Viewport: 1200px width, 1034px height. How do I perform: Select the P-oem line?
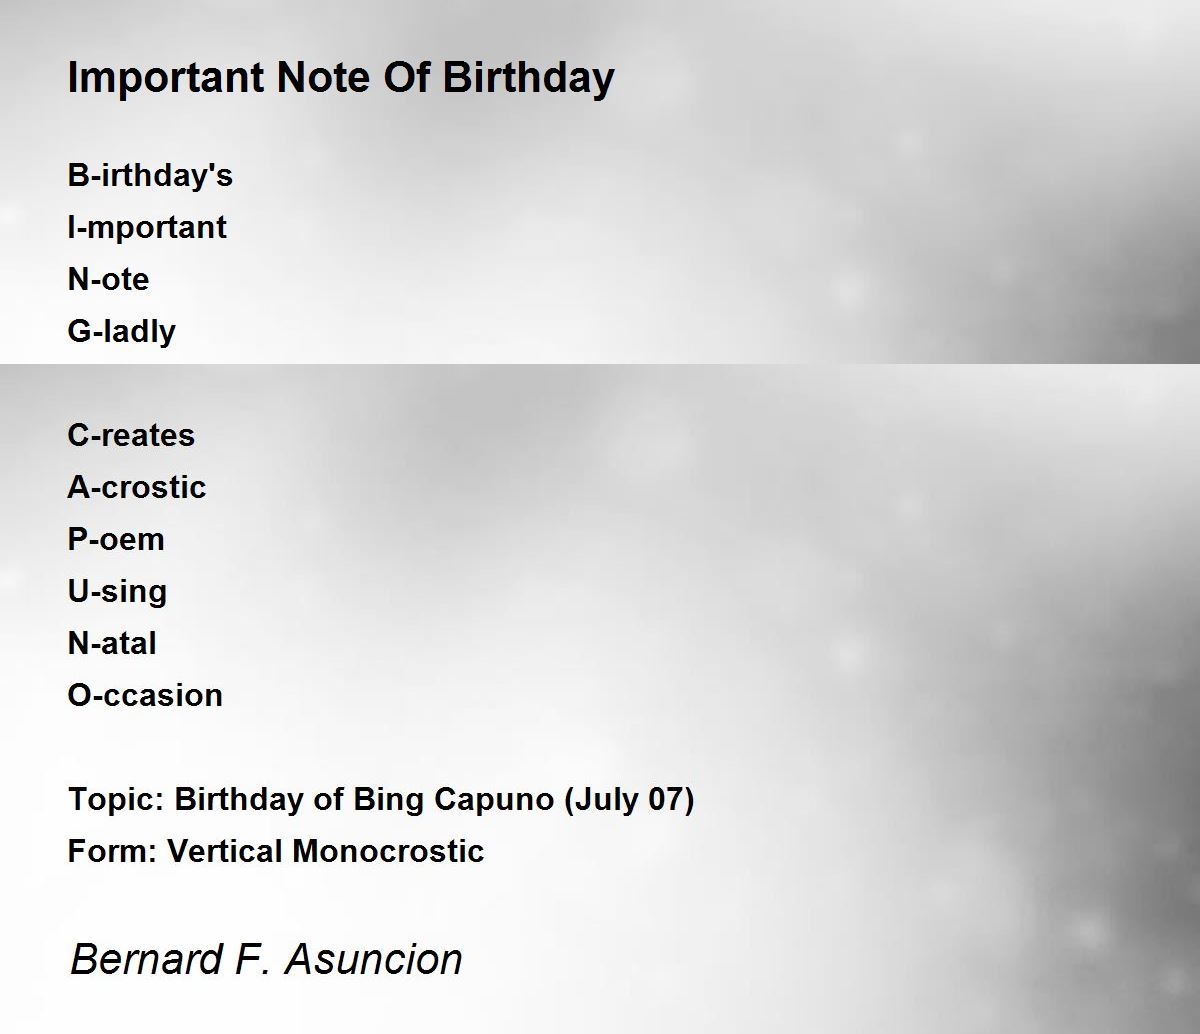click(116, 539)
